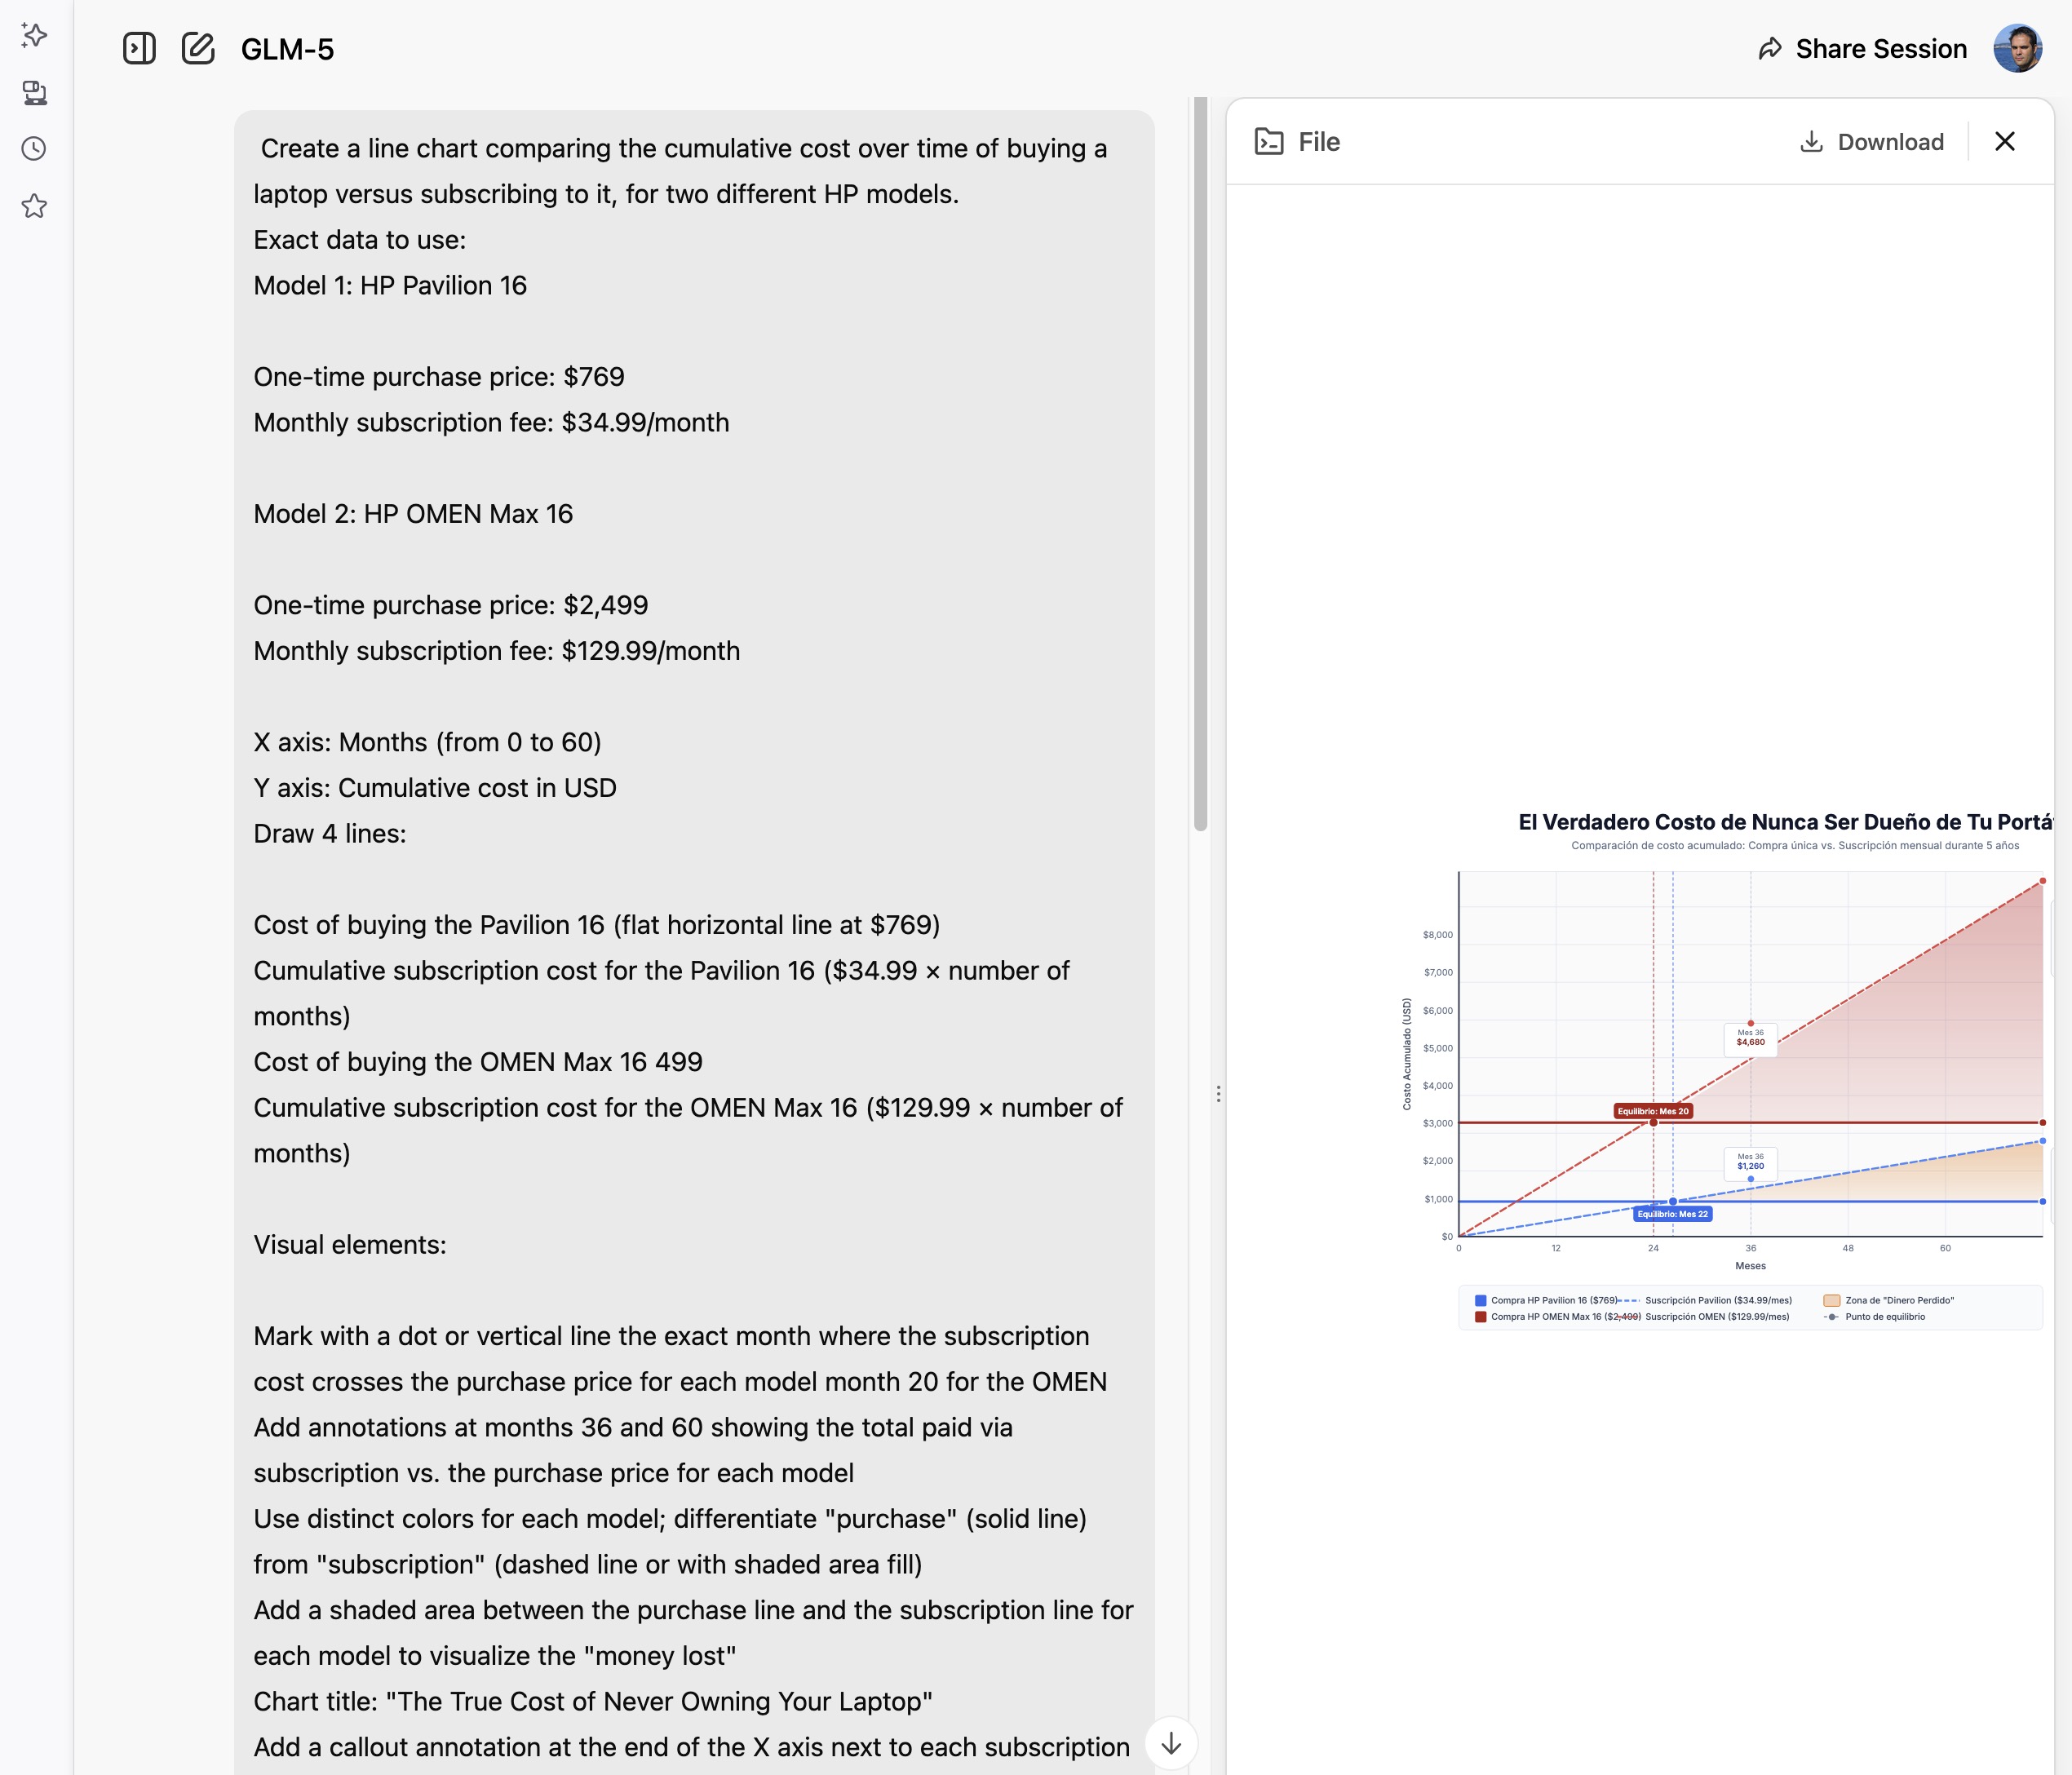Click the download arrow icon
The height and width of the screenshot is (1775, 2072).
(x=1811, y=142)
